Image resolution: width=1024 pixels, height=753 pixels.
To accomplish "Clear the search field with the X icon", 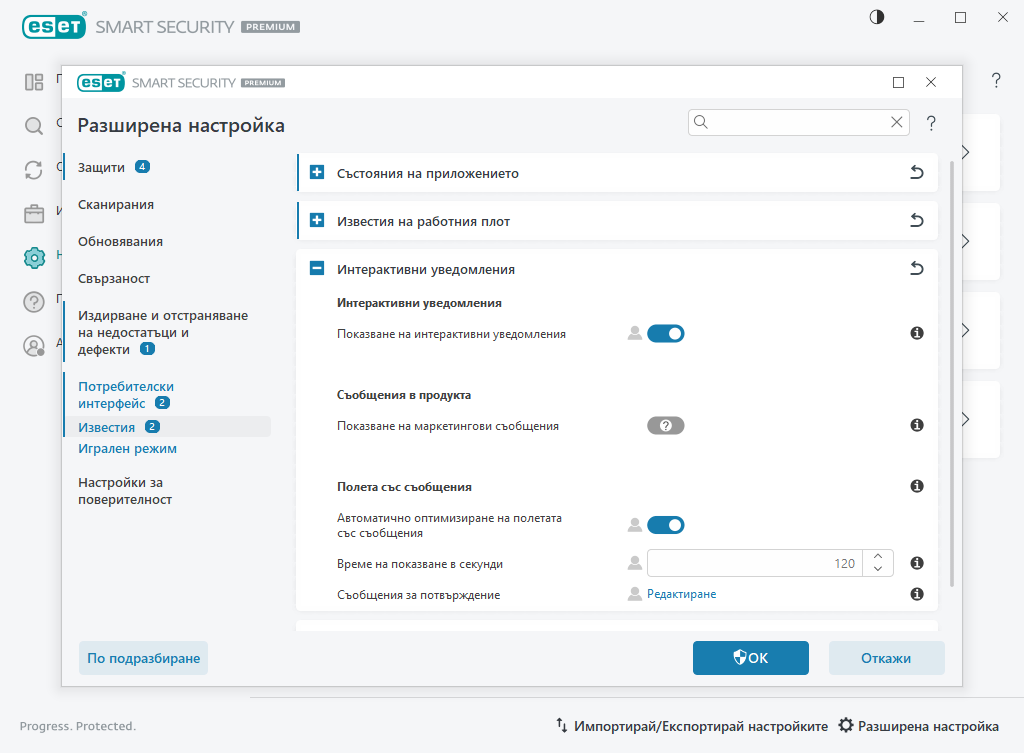I will (897, 122).
